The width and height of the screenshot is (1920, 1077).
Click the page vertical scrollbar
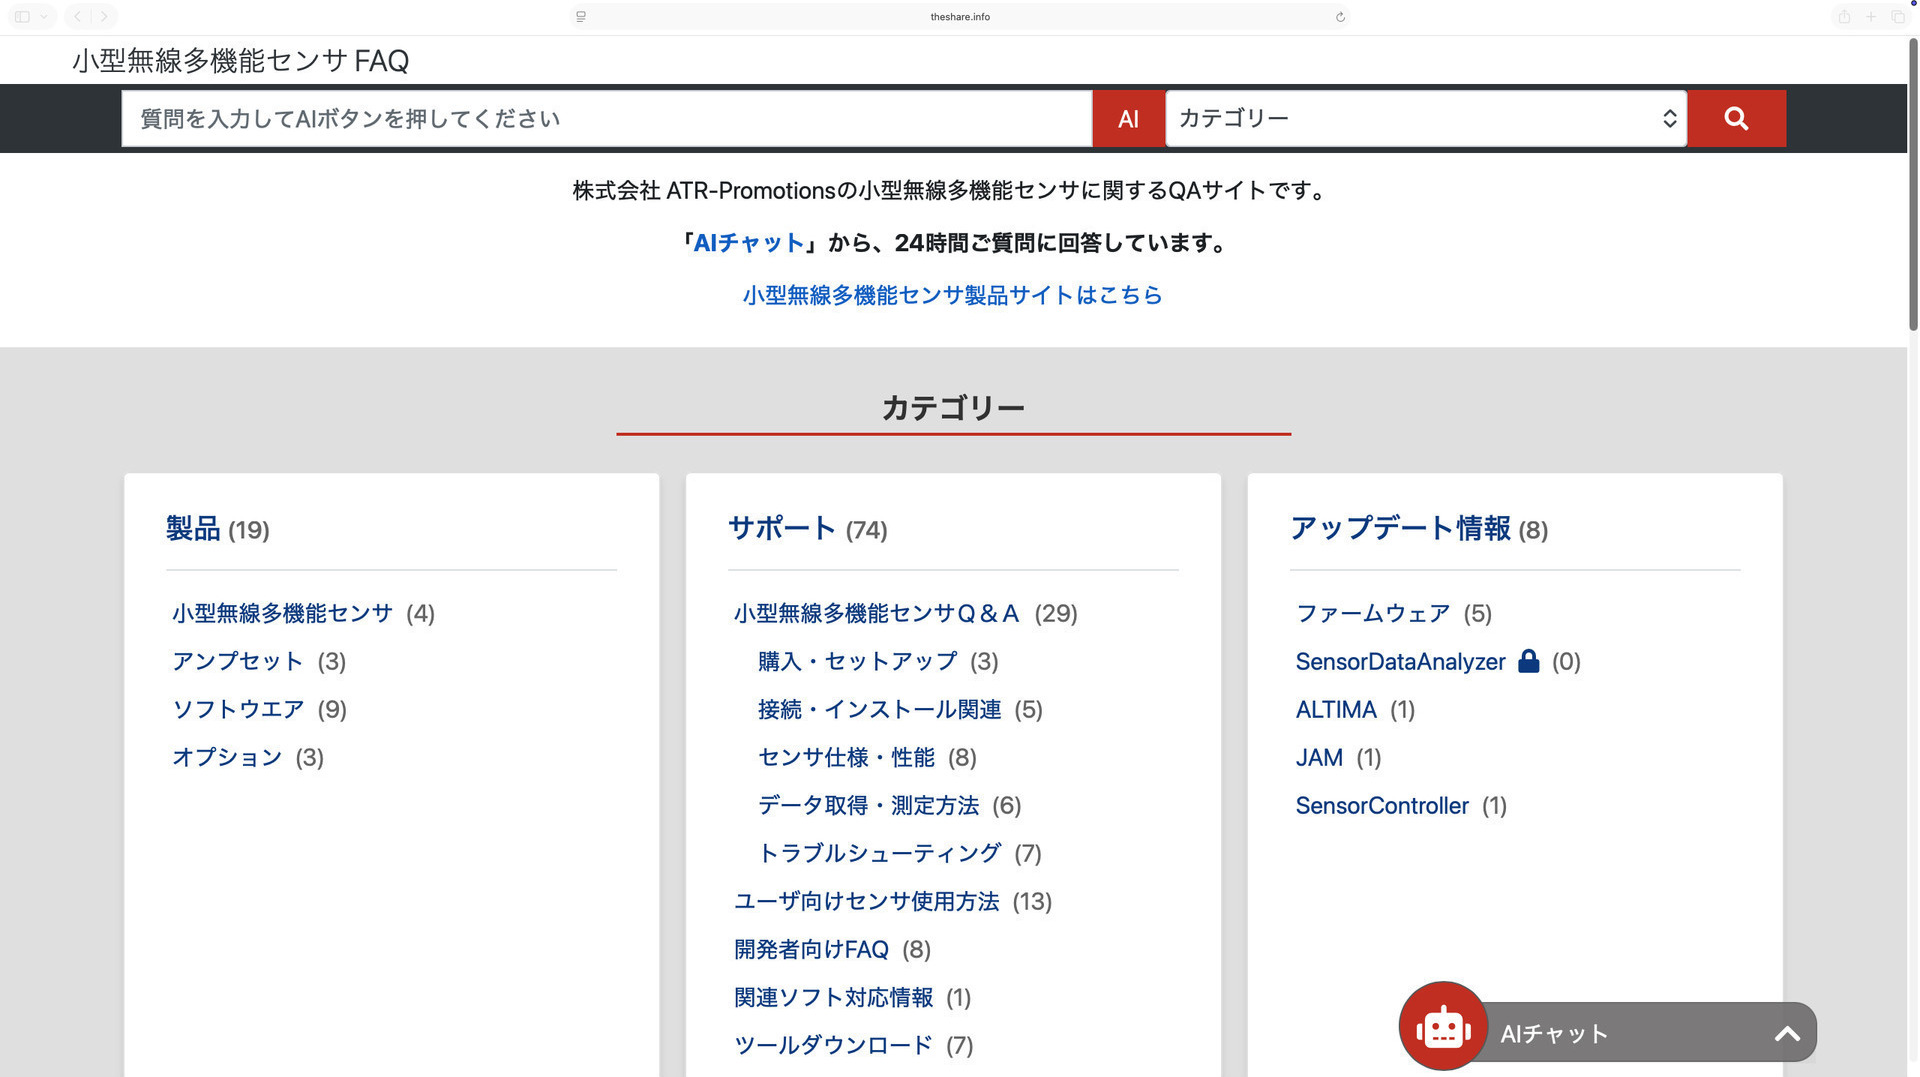click(1913, 185)
